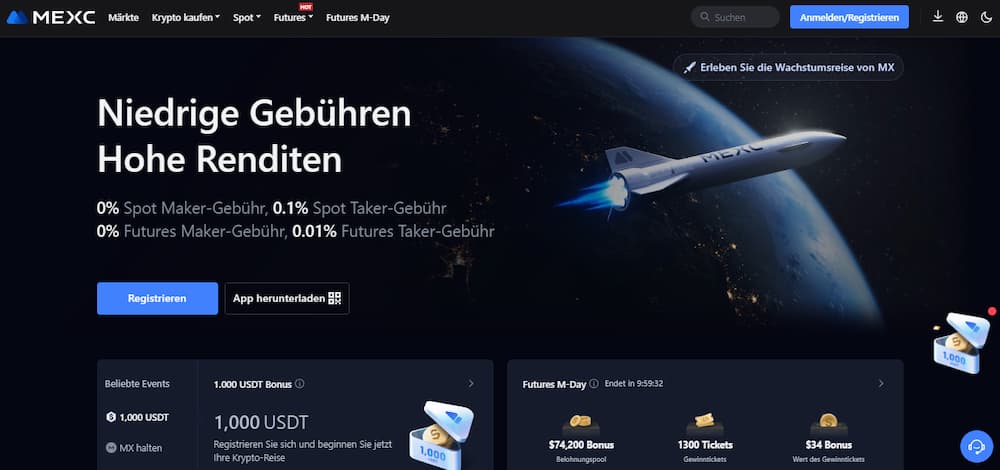Open the 1.000 USDT Bonus card arrow
This screenshot has height=470, width=1000.
(x=471, y=383)
